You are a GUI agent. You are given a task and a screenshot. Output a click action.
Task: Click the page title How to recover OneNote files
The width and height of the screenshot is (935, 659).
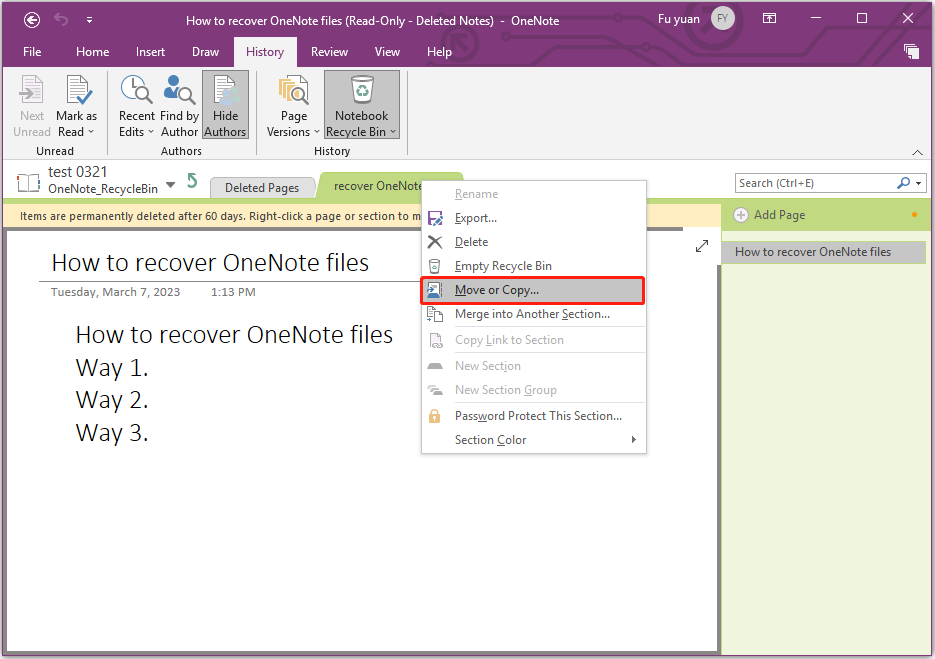210,263
